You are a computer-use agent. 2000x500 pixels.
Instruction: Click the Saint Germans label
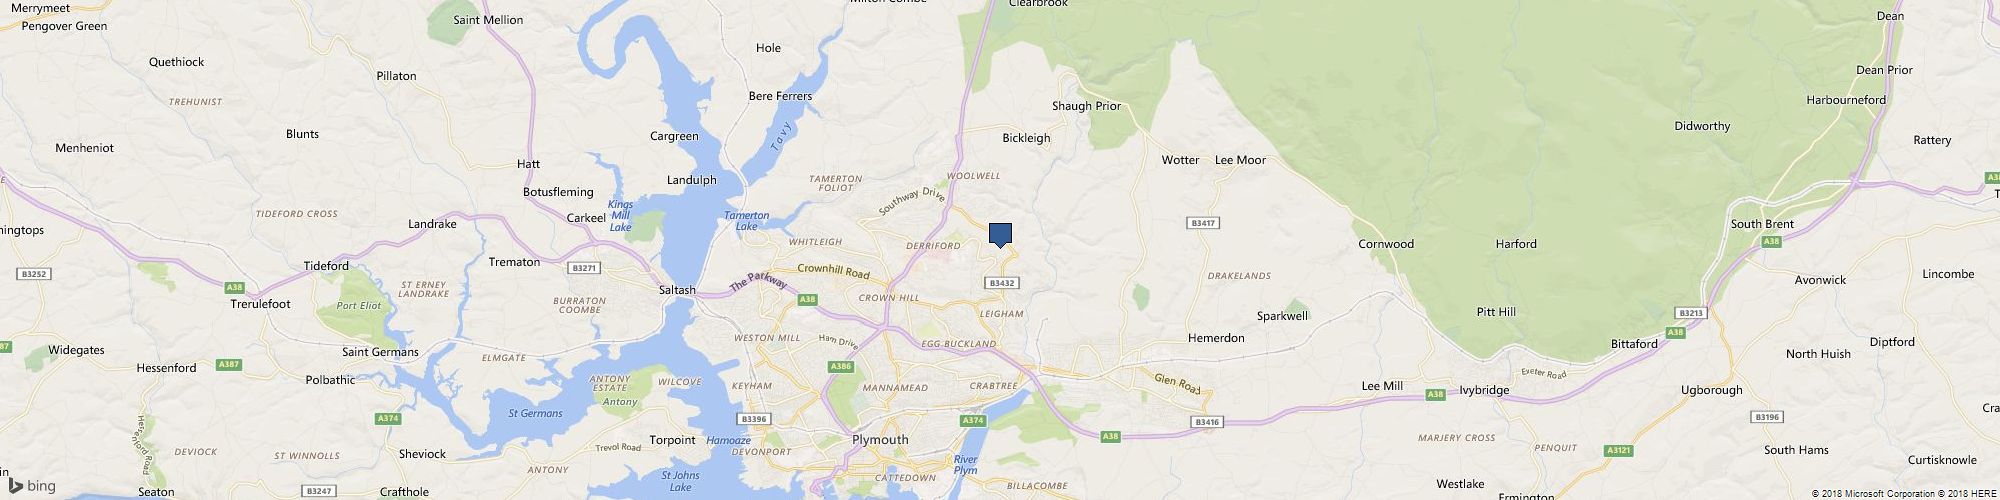point(380,352)
